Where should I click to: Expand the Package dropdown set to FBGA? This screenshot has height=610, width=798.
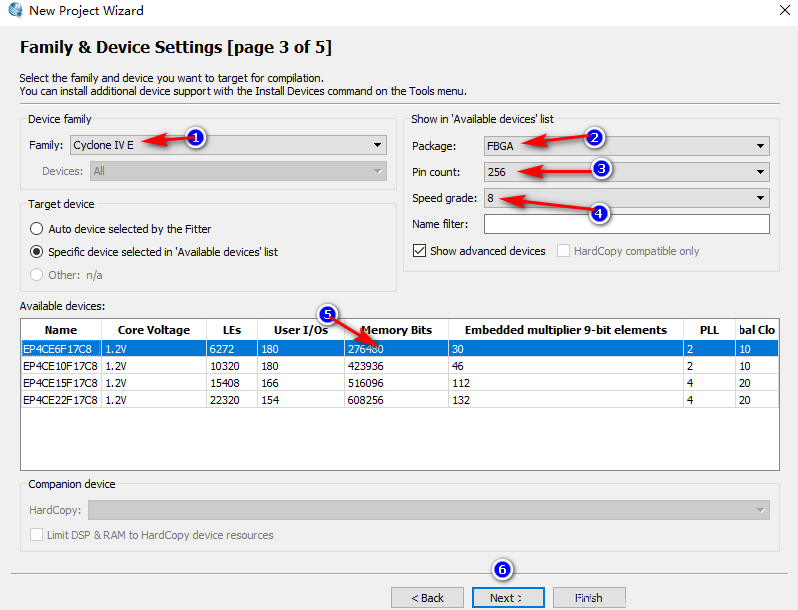click(626, 146)
